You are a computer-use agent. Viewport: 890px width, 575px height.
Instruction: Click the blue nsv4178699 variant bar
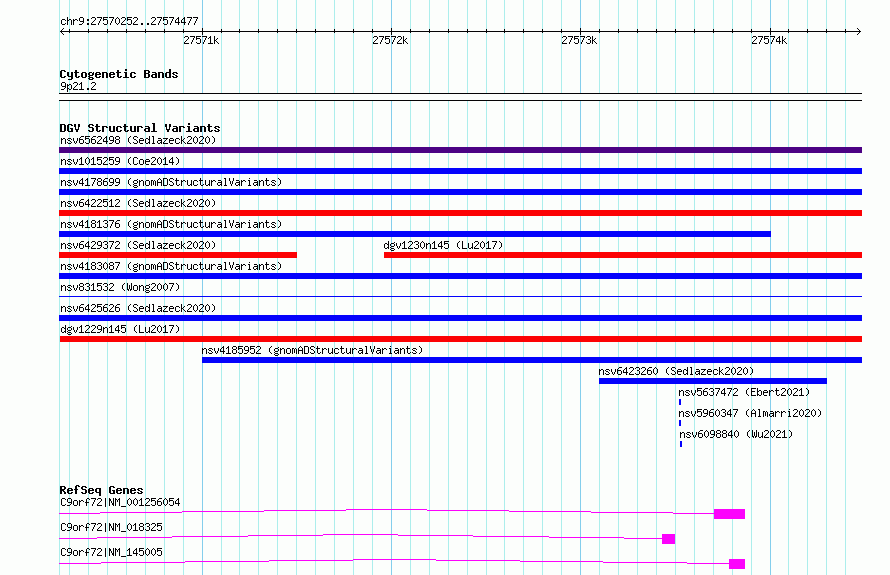click(x=460, y=192)
